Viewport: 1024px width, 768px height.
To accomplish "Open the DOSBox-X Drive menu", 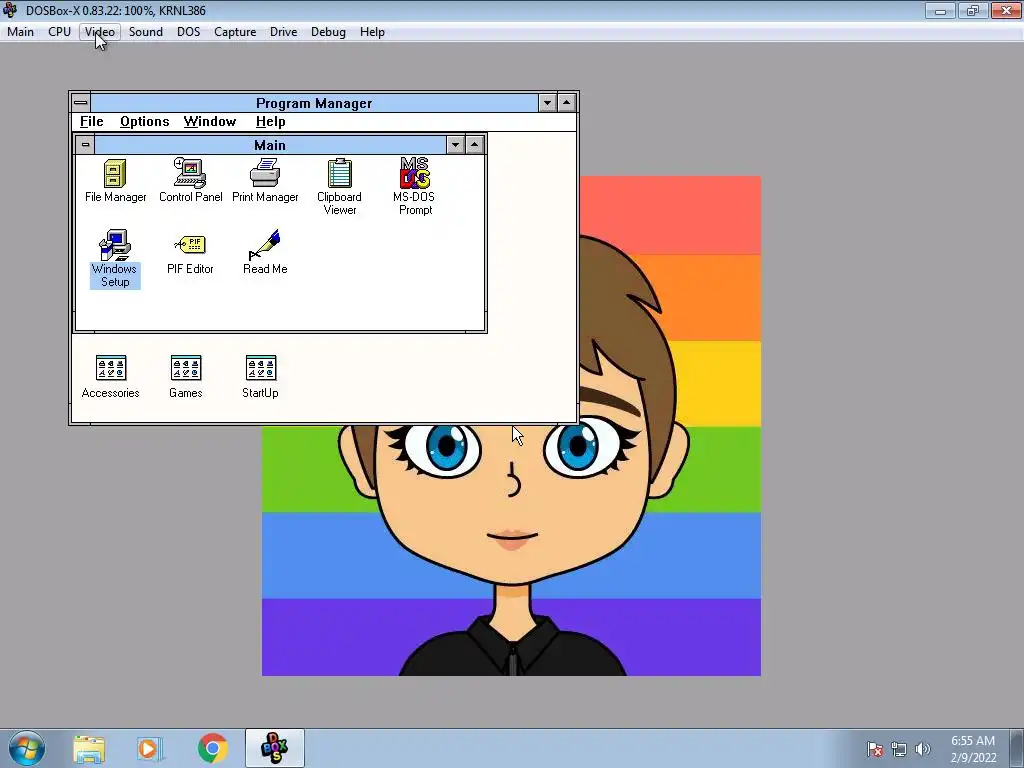I will point(283,32).
